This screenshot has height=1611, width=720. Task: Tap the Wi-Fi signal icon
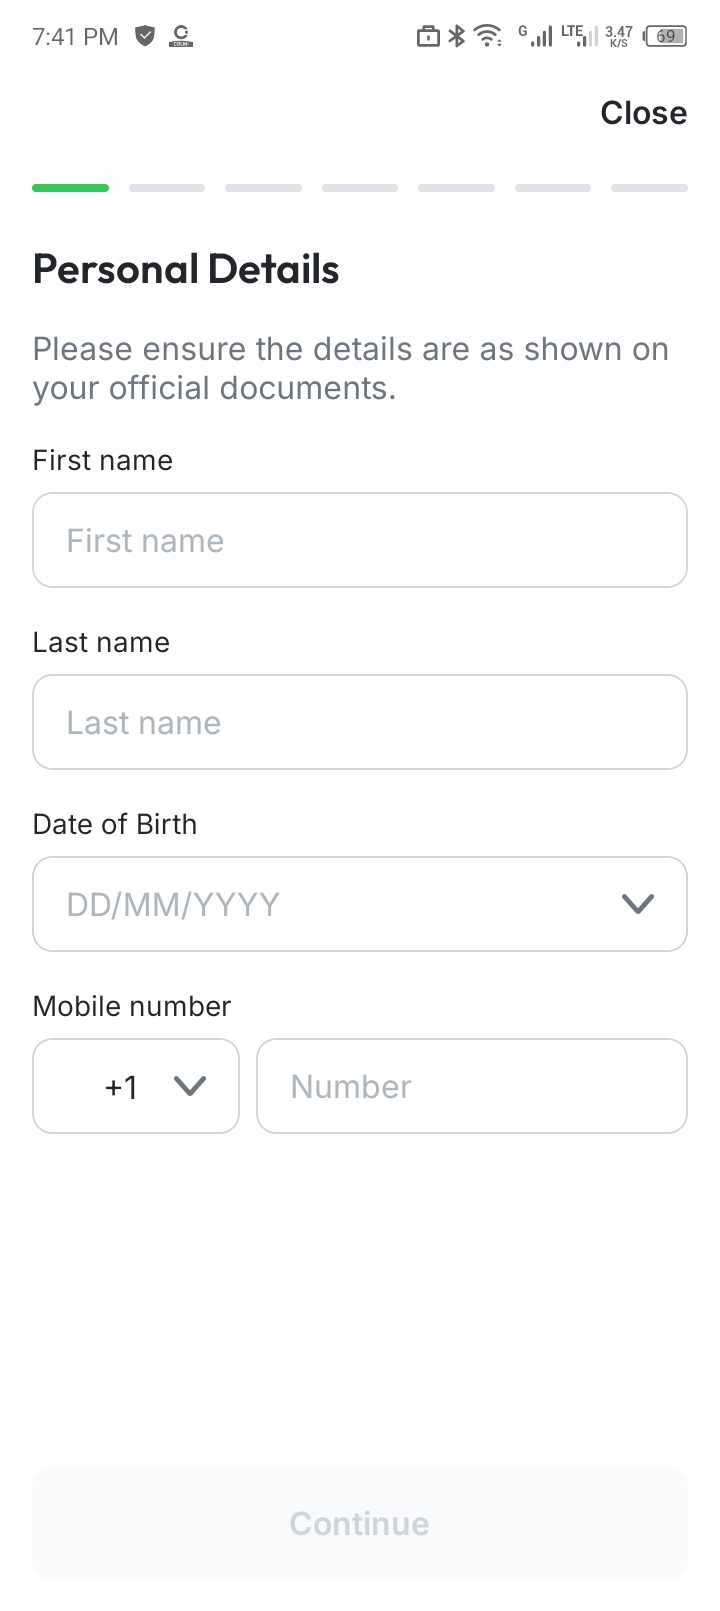488,37
